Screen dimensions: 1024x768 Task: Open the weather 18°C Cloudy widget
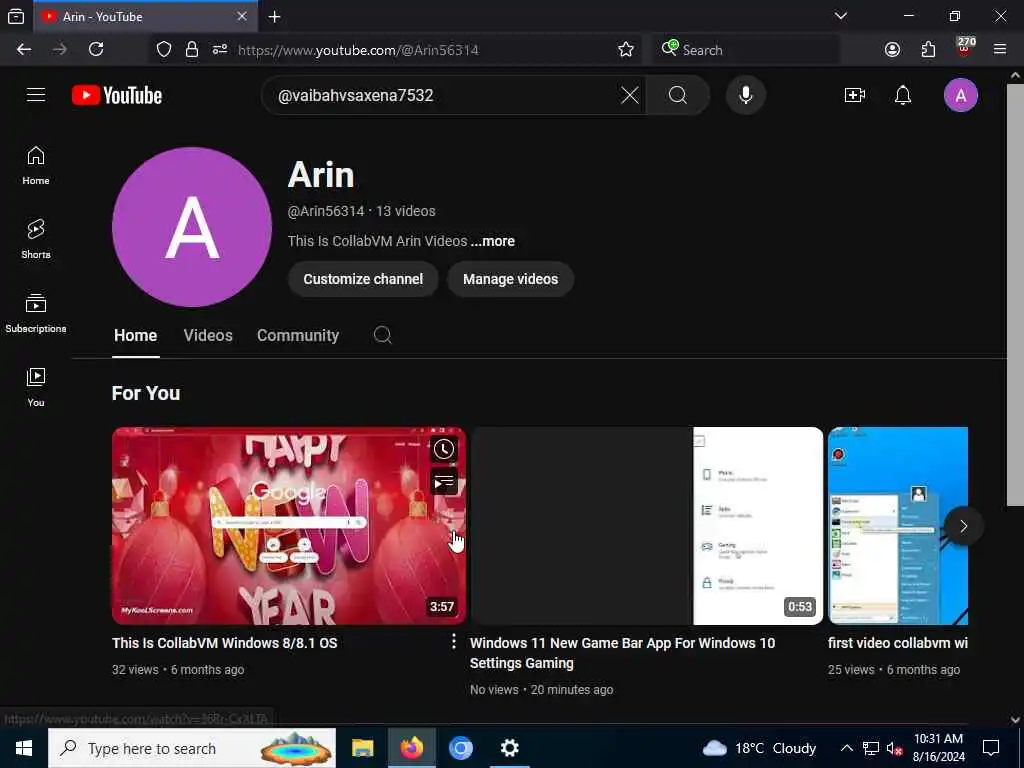coord(760,748)
